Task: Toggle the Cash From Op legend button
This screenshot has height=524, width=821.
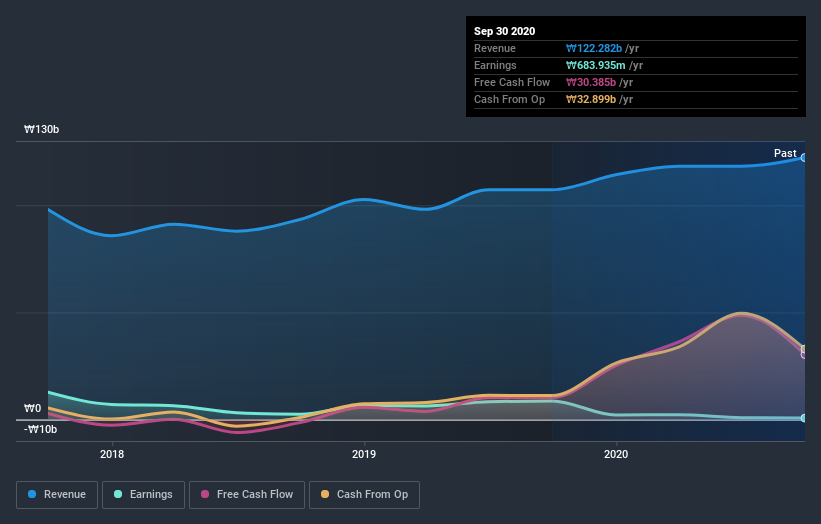Action: (x=364, y=495)
